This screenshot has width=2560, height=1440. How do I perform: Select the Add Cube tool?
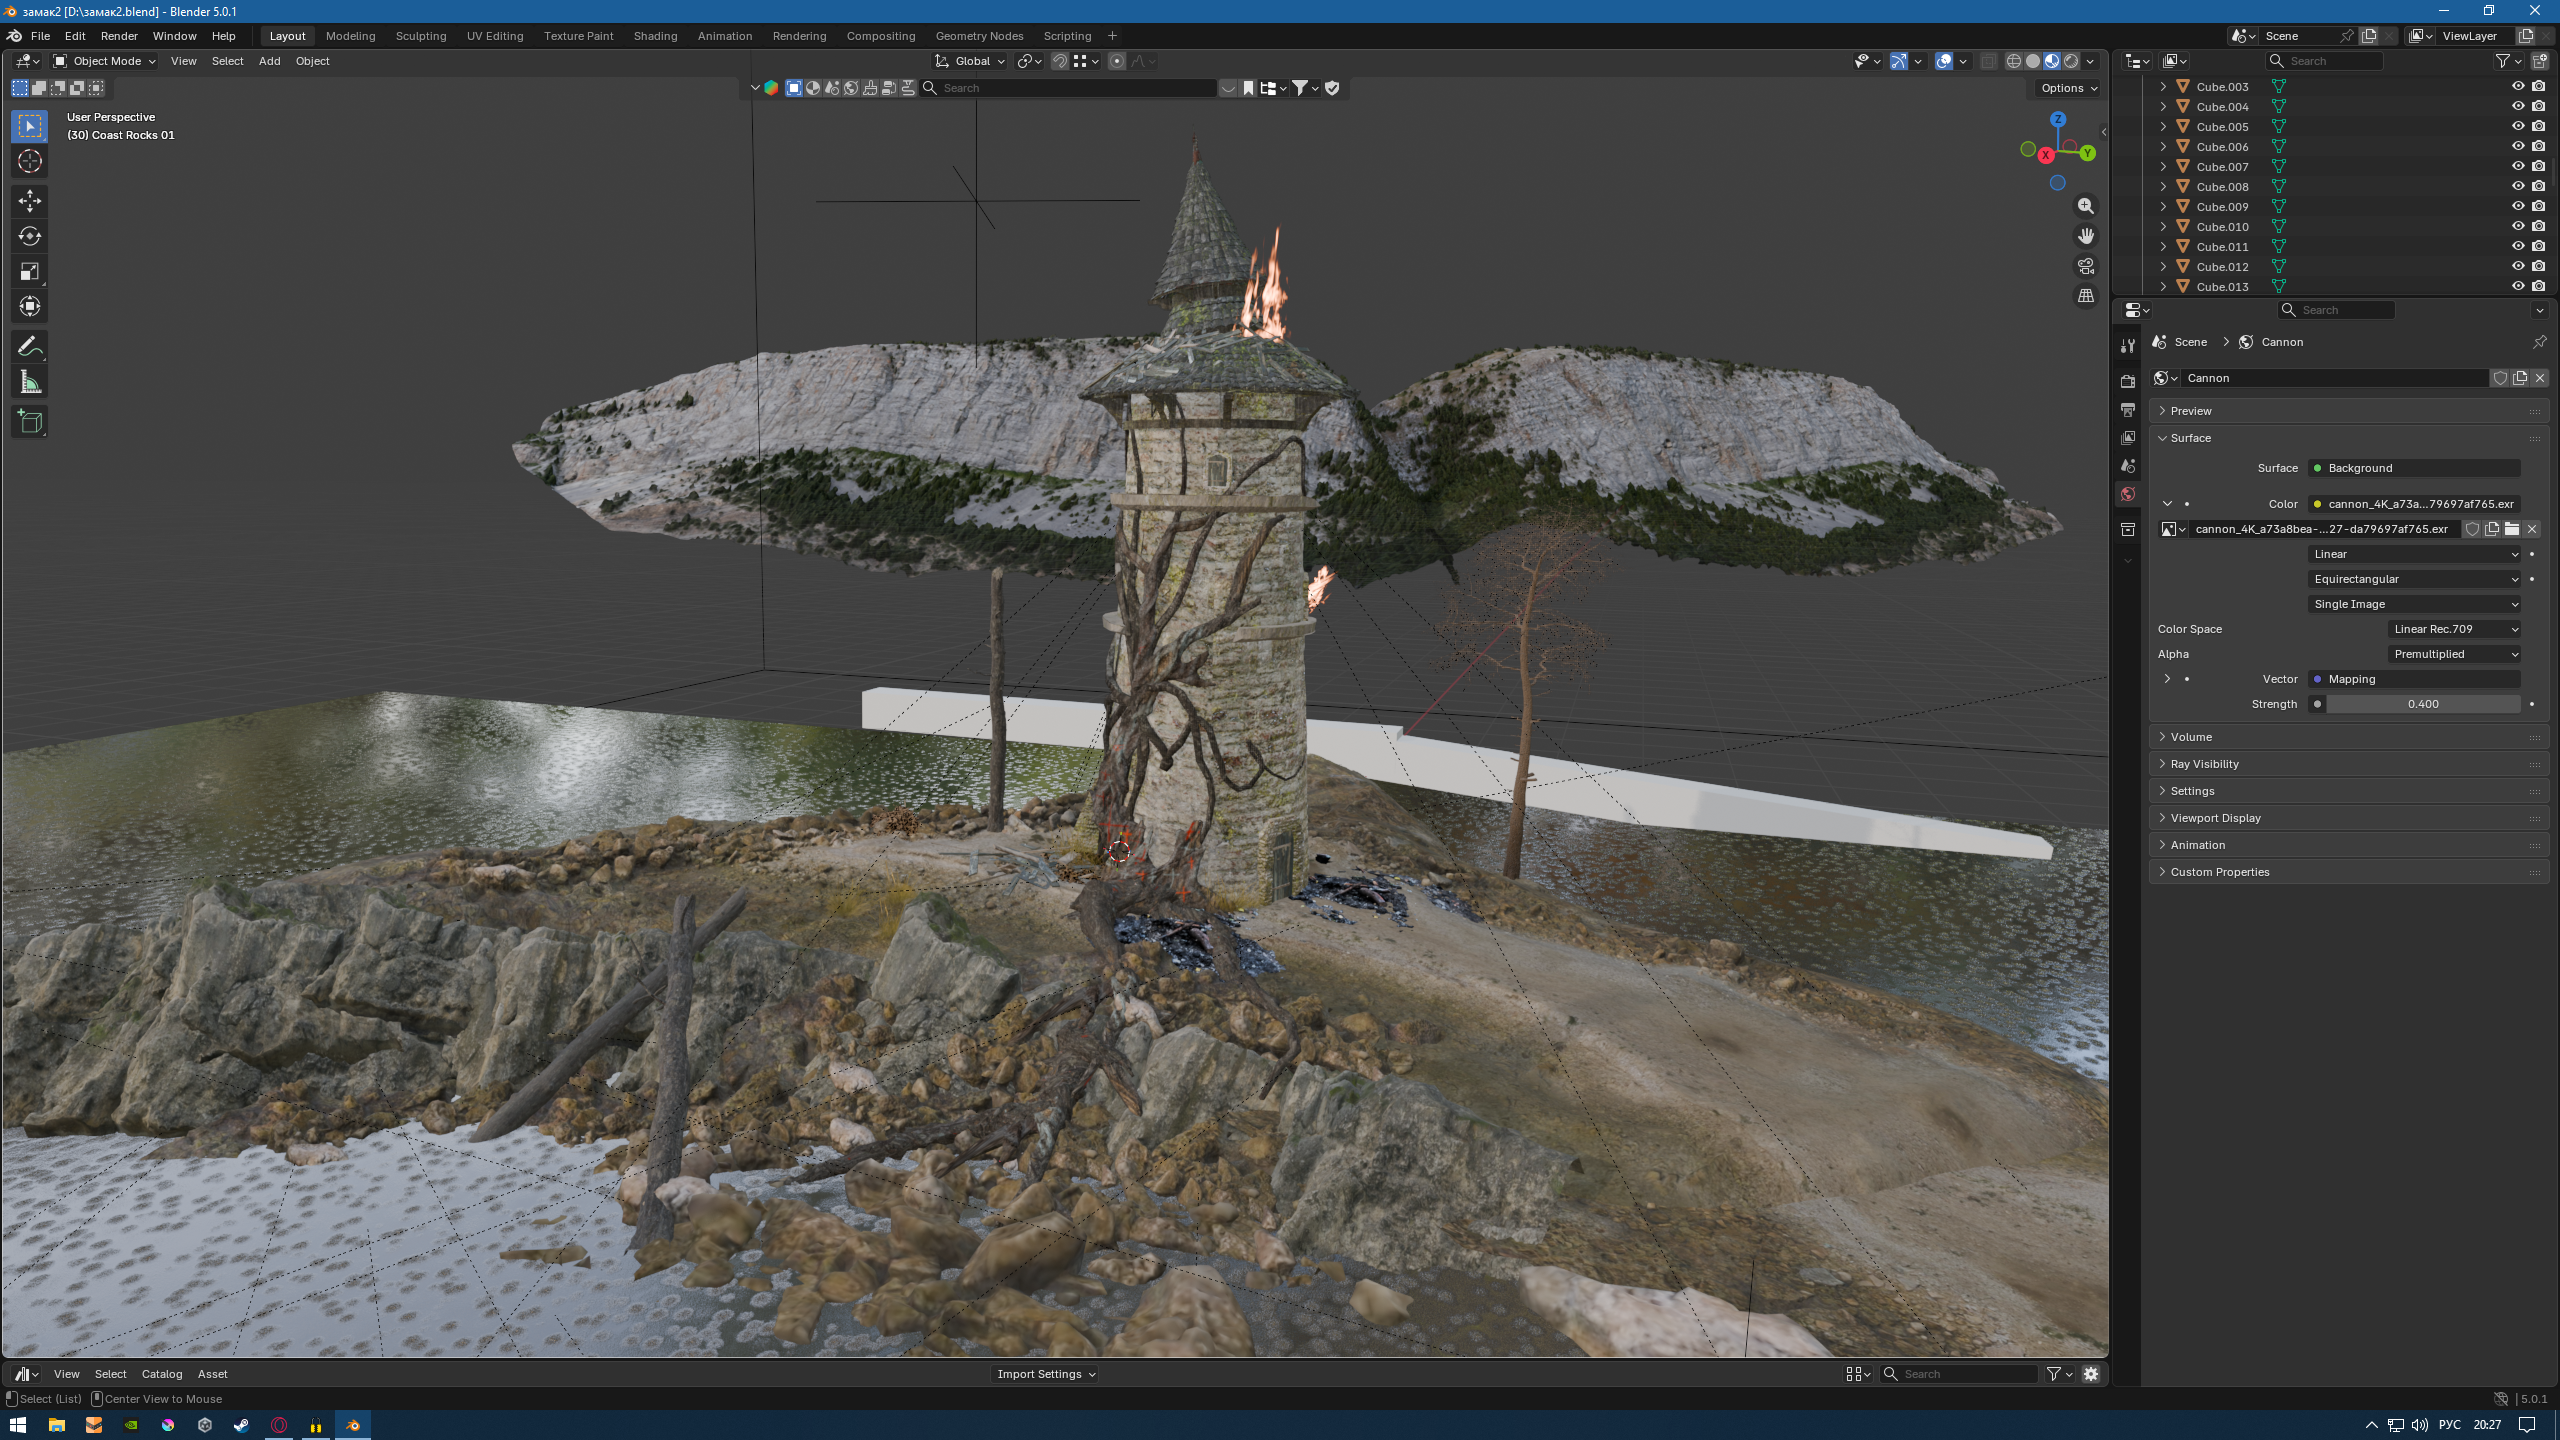[x=30, y=421]
